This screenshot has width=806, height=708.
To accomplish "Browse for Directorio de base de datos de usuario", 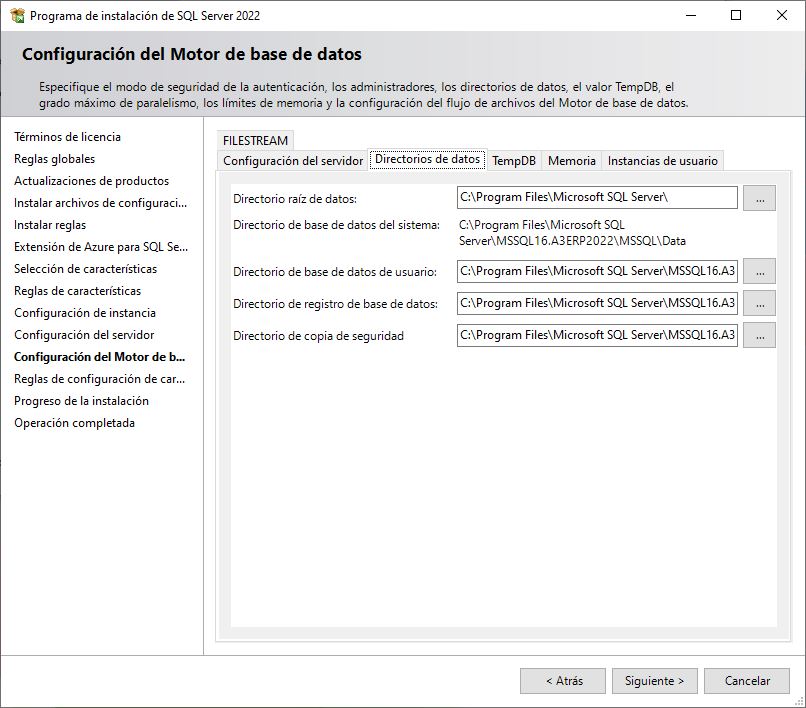I will 759,271.
